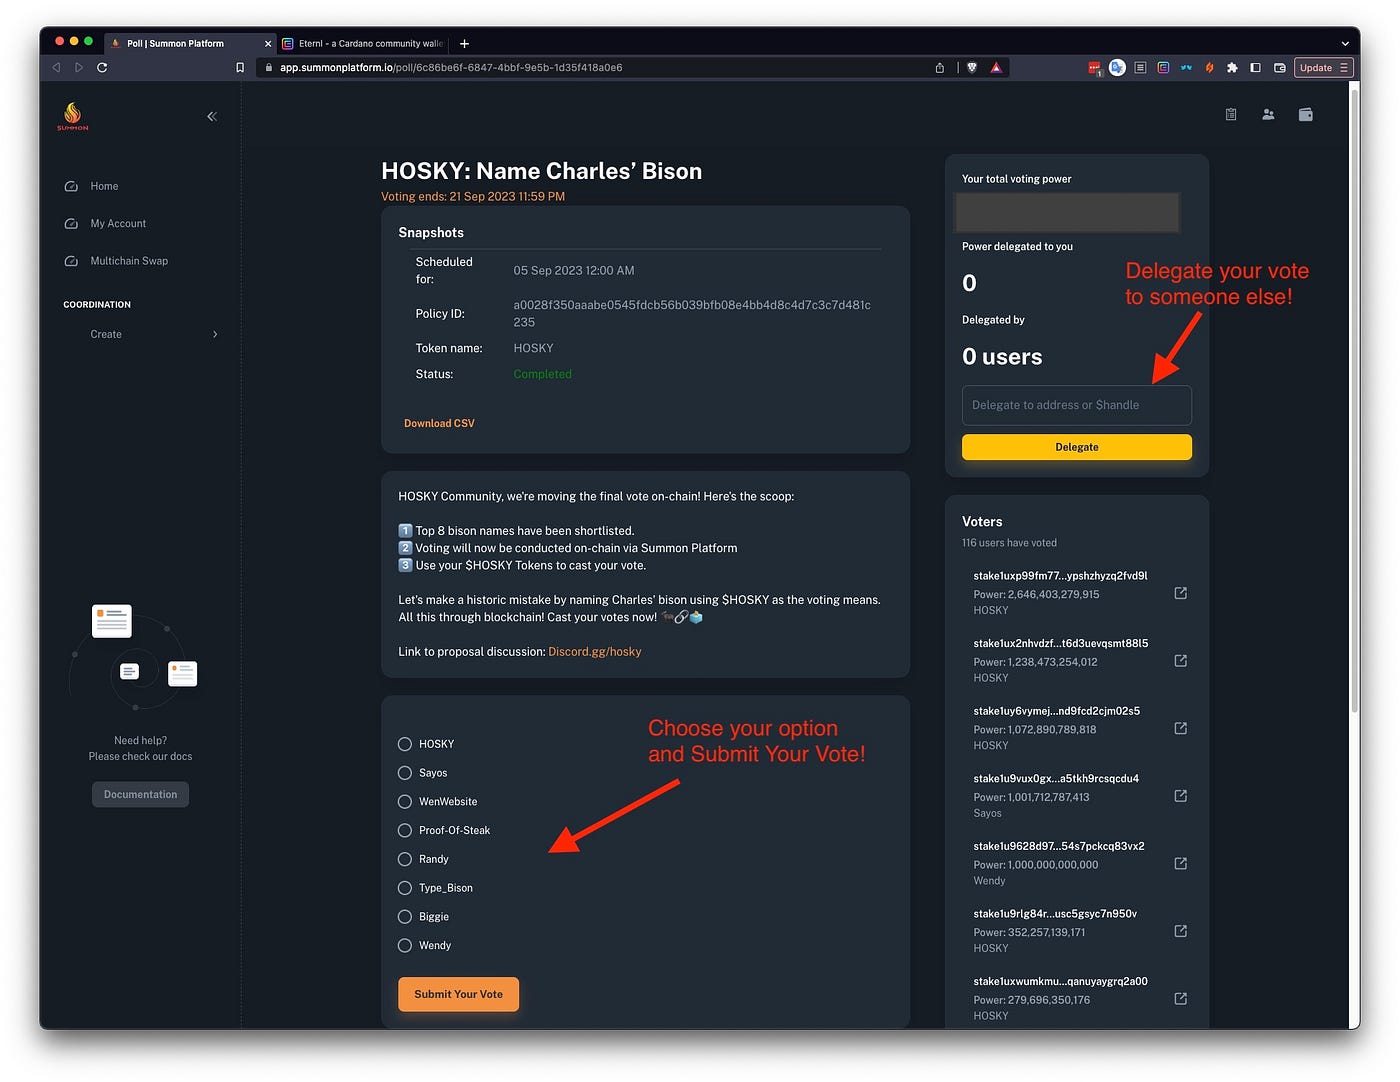Click 'Power: 2,646,403,279,915' value
Screen dimensions: 1400x1082
click(1036, 594)
